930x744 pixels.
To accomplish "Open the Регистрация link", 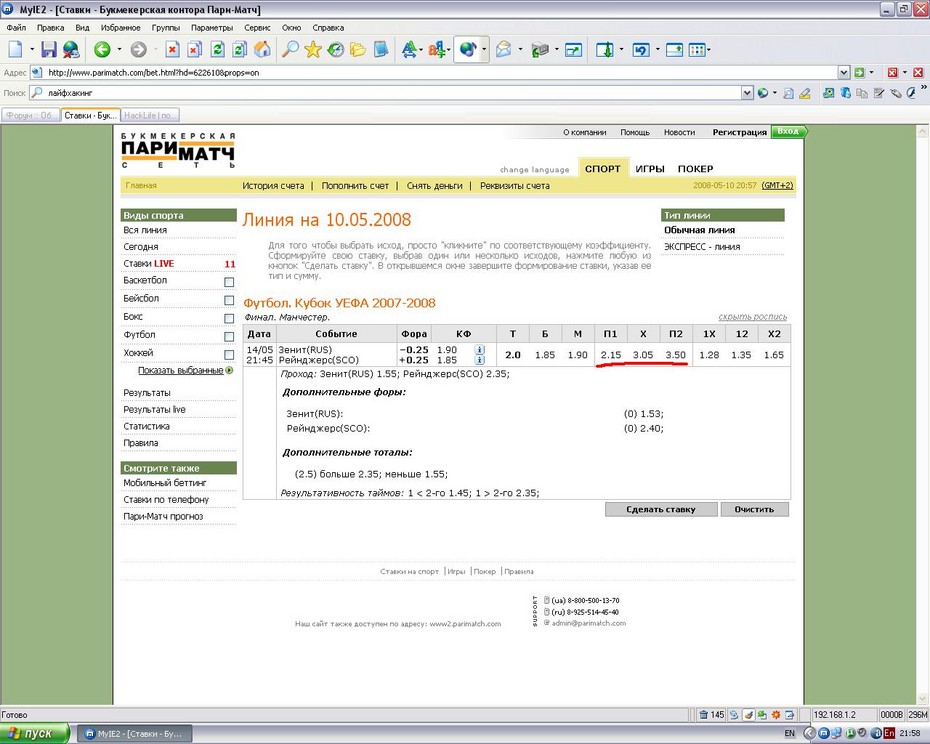I will (739, 132).
